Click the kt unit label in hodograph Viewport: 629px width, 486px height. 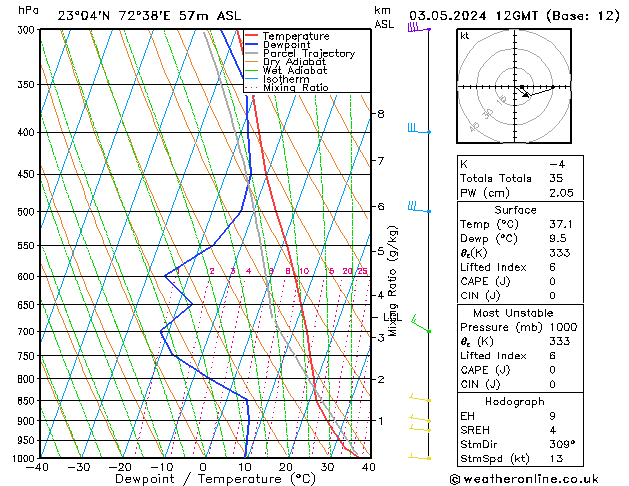tap(465, 36)
